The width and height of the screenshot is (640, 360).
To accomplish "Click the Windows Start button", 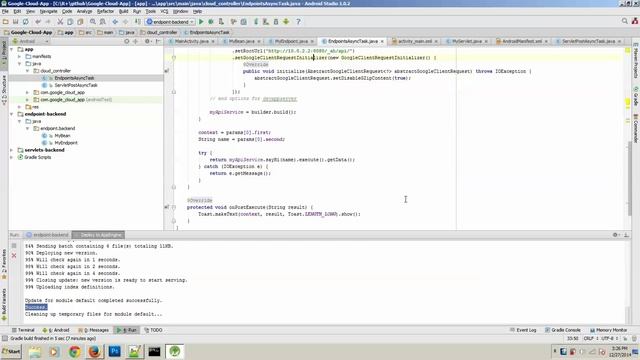I will (x=11, y=351).
